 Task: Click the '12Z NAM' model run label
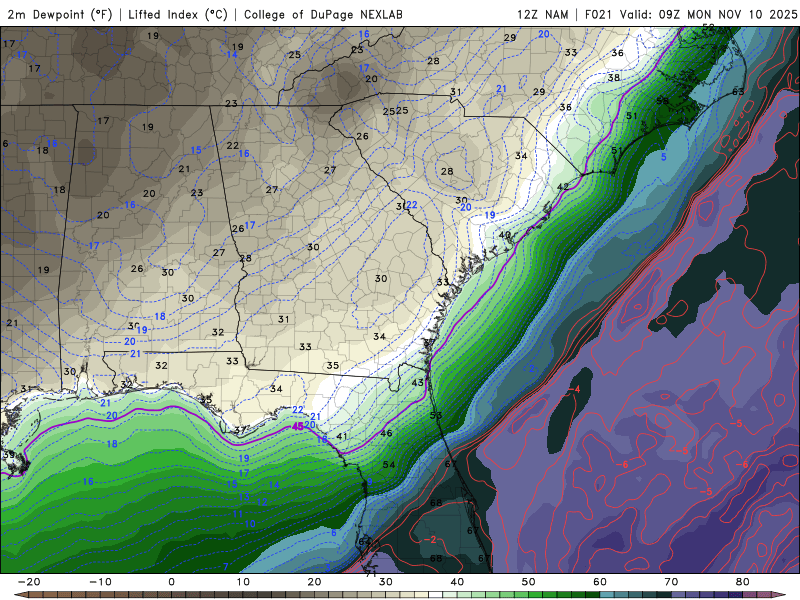point(543,14)
